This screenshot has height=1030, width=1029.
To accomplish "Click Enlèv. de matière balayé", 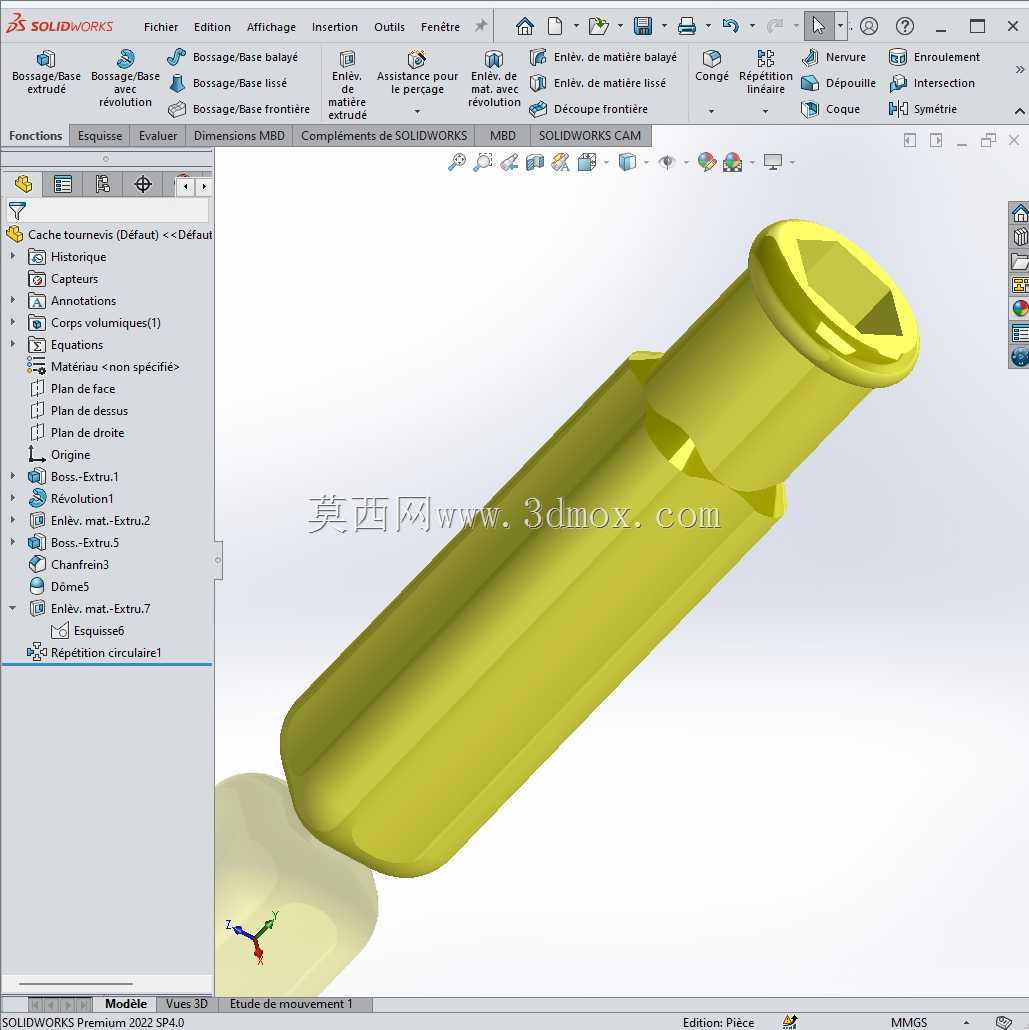I will (x=603, y=57).
